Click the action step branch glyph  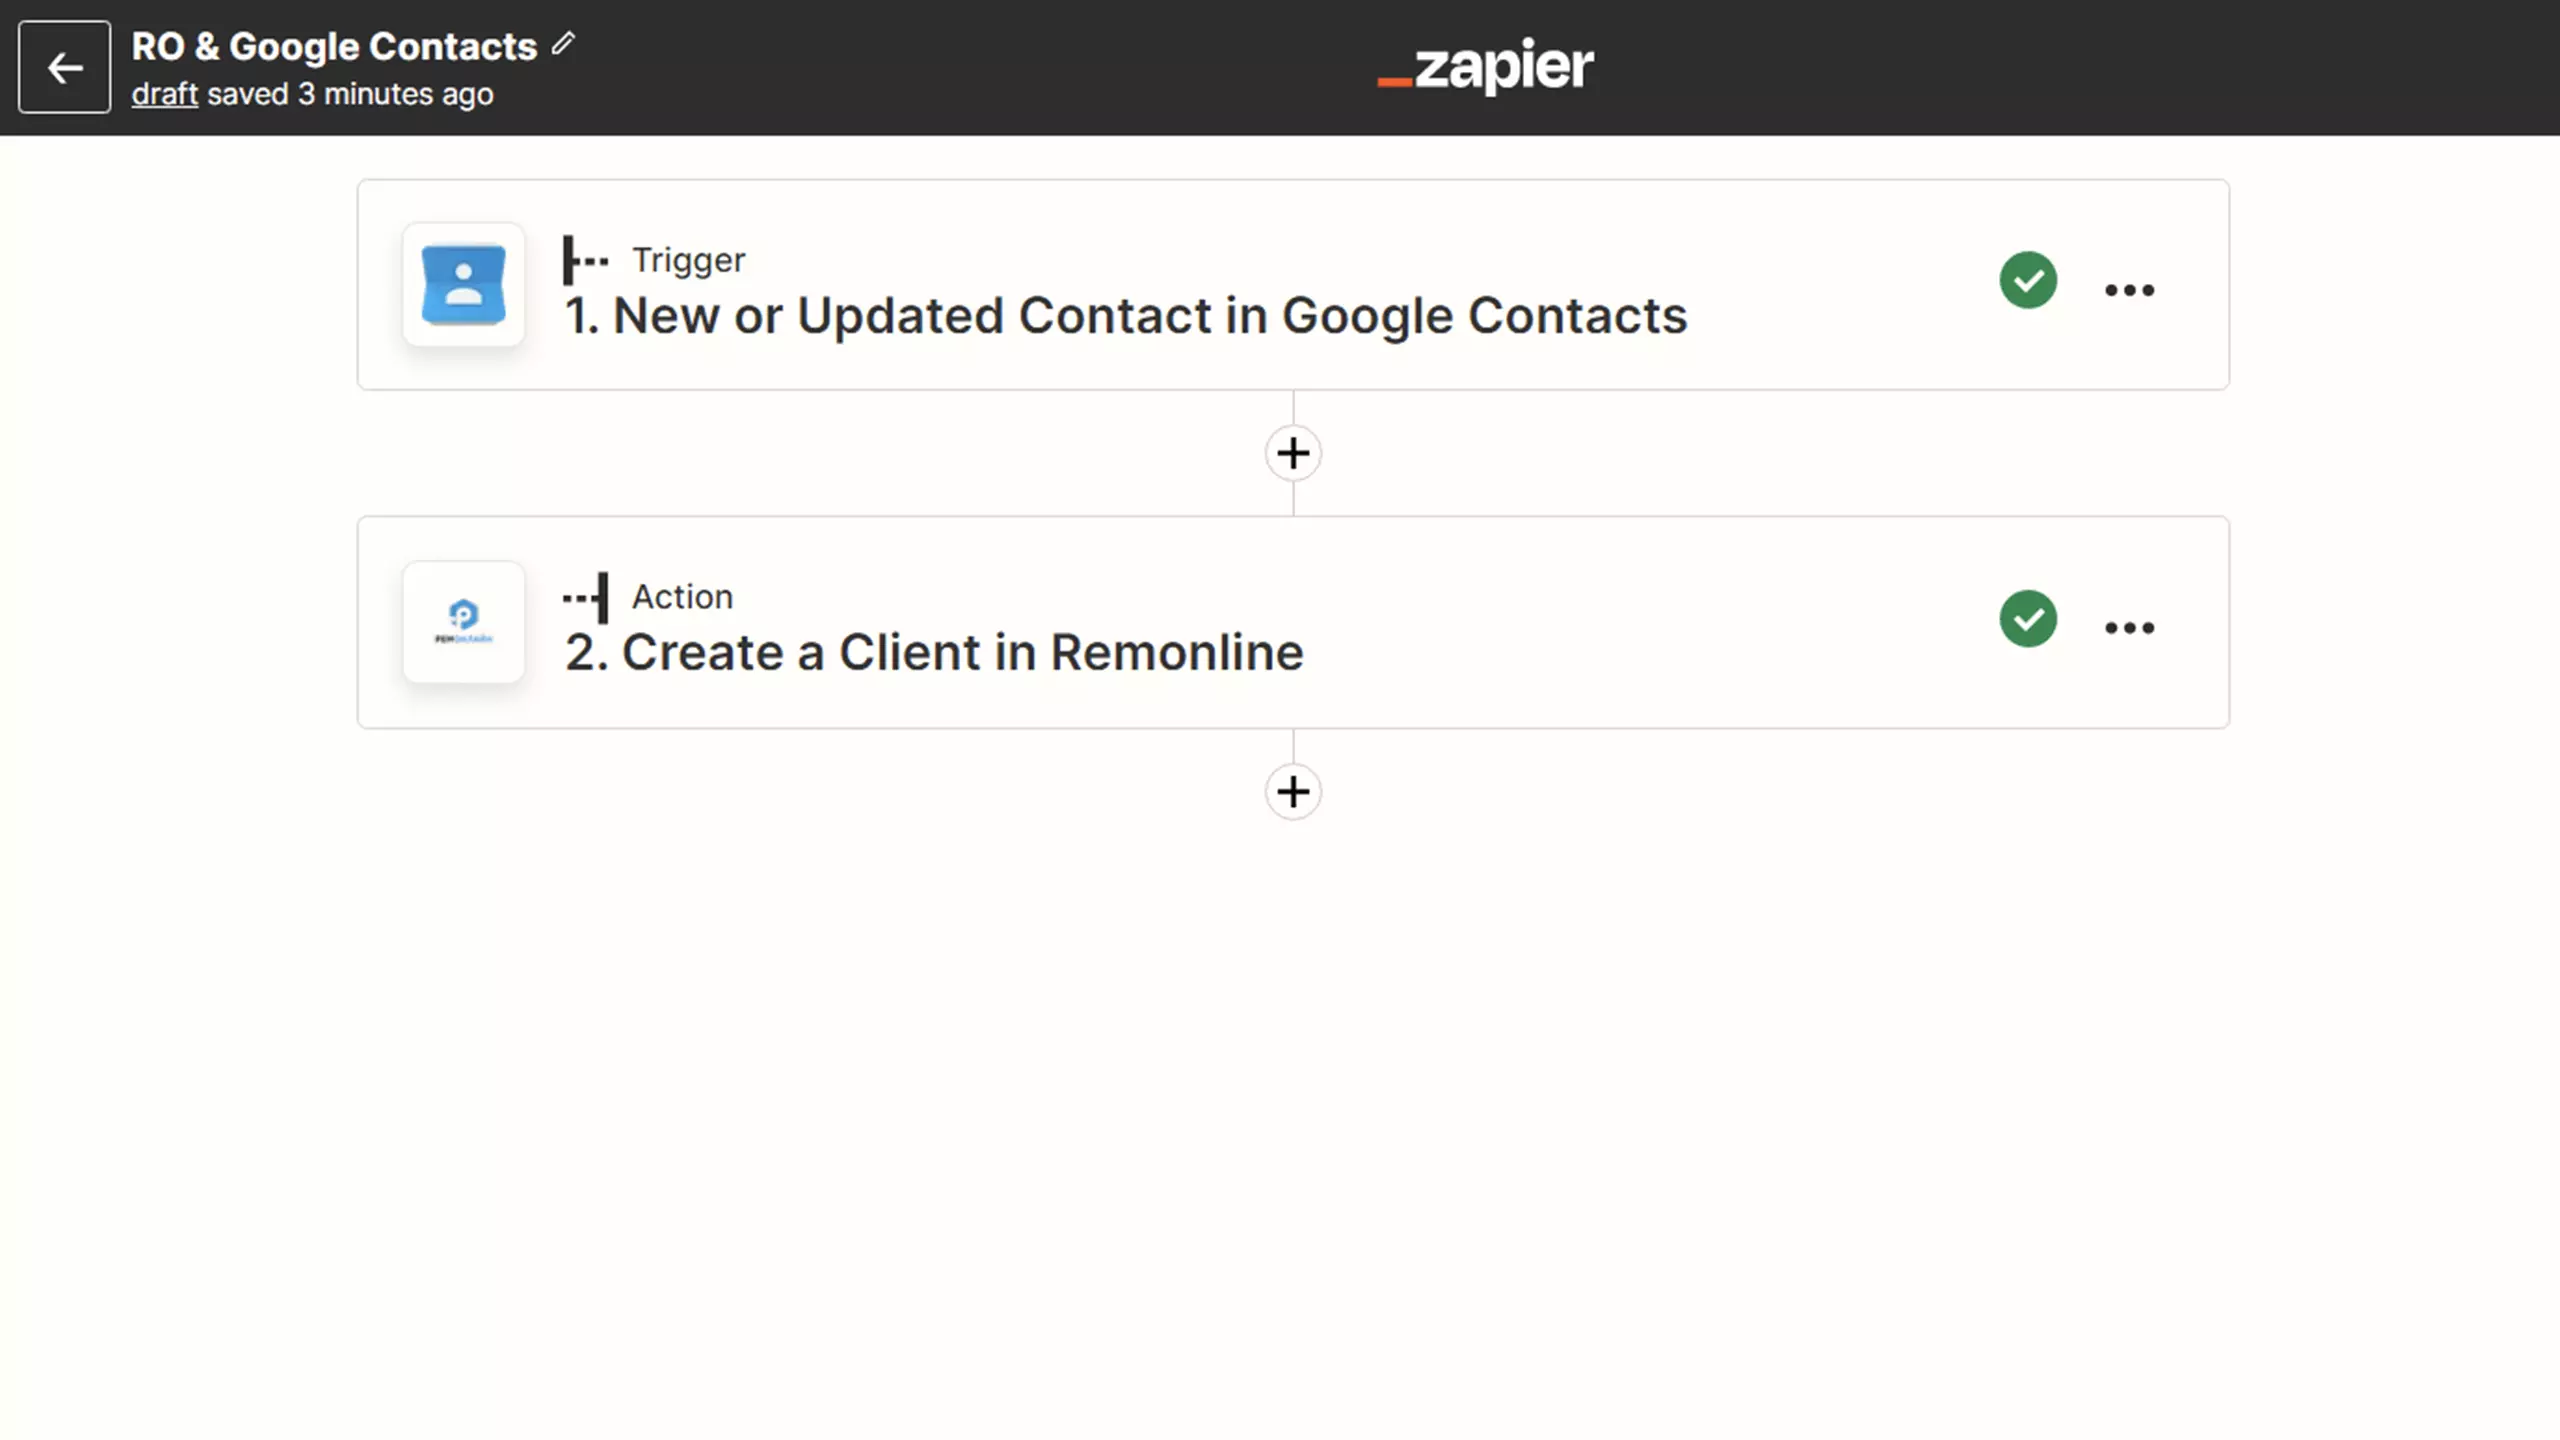point(585,598)
